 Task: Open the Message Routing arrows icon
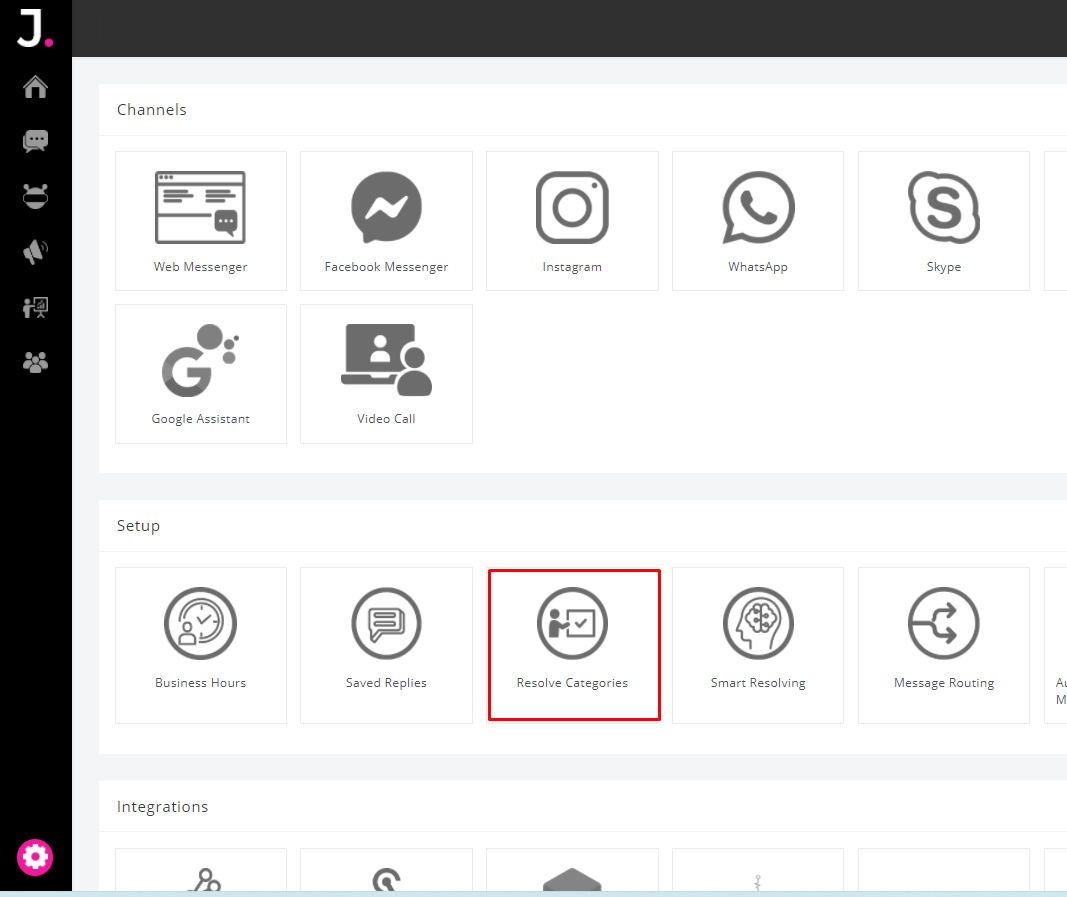944,623
